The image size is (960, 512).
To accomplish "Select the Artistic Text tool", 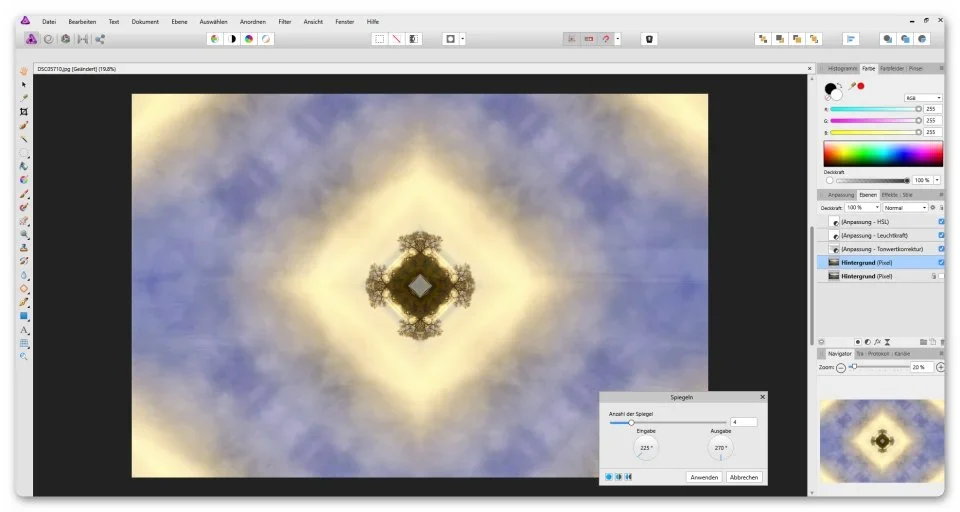I will 24,330.
